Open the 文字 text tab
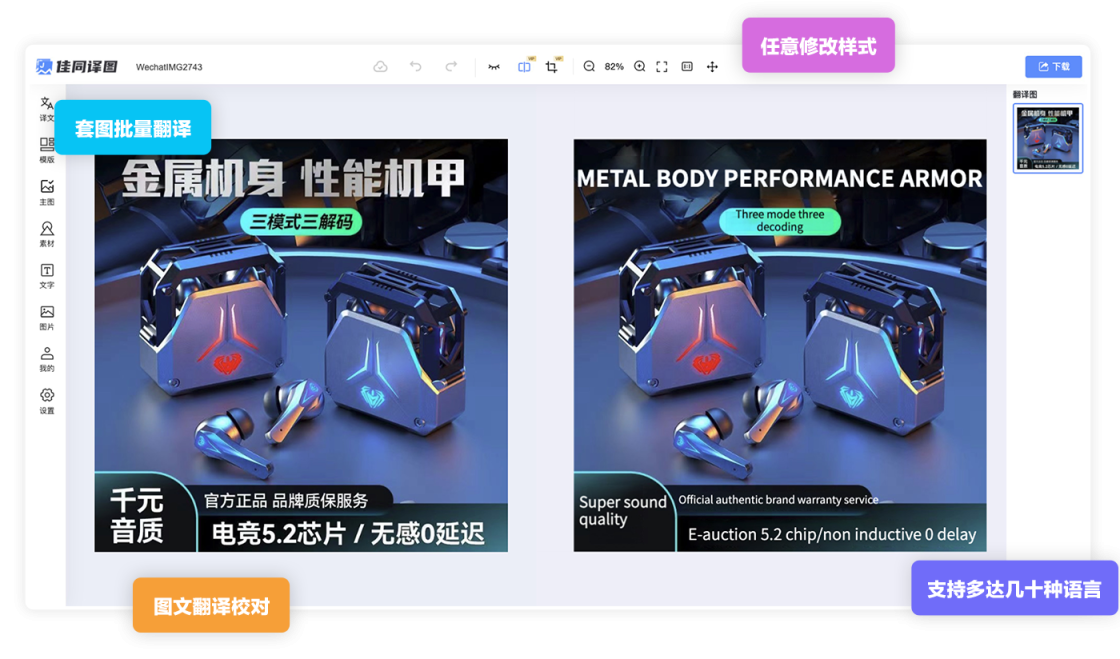The image size is (1120, 659). [x=47, y=276]
